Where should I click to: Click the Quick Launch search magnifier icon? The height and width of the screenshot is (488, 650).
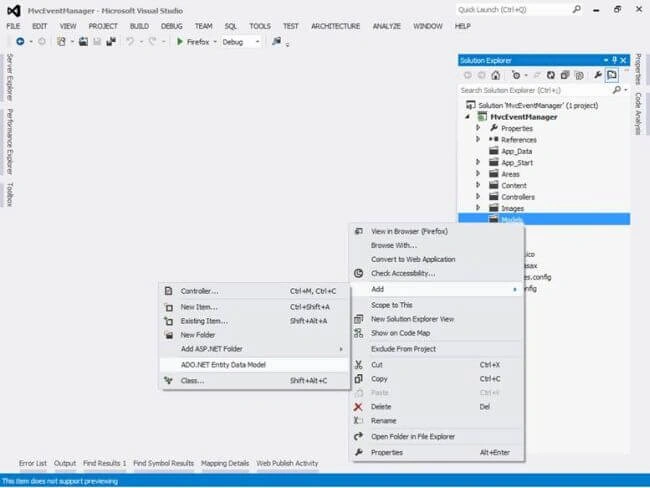pyautogui.click(x=577, y=9)
